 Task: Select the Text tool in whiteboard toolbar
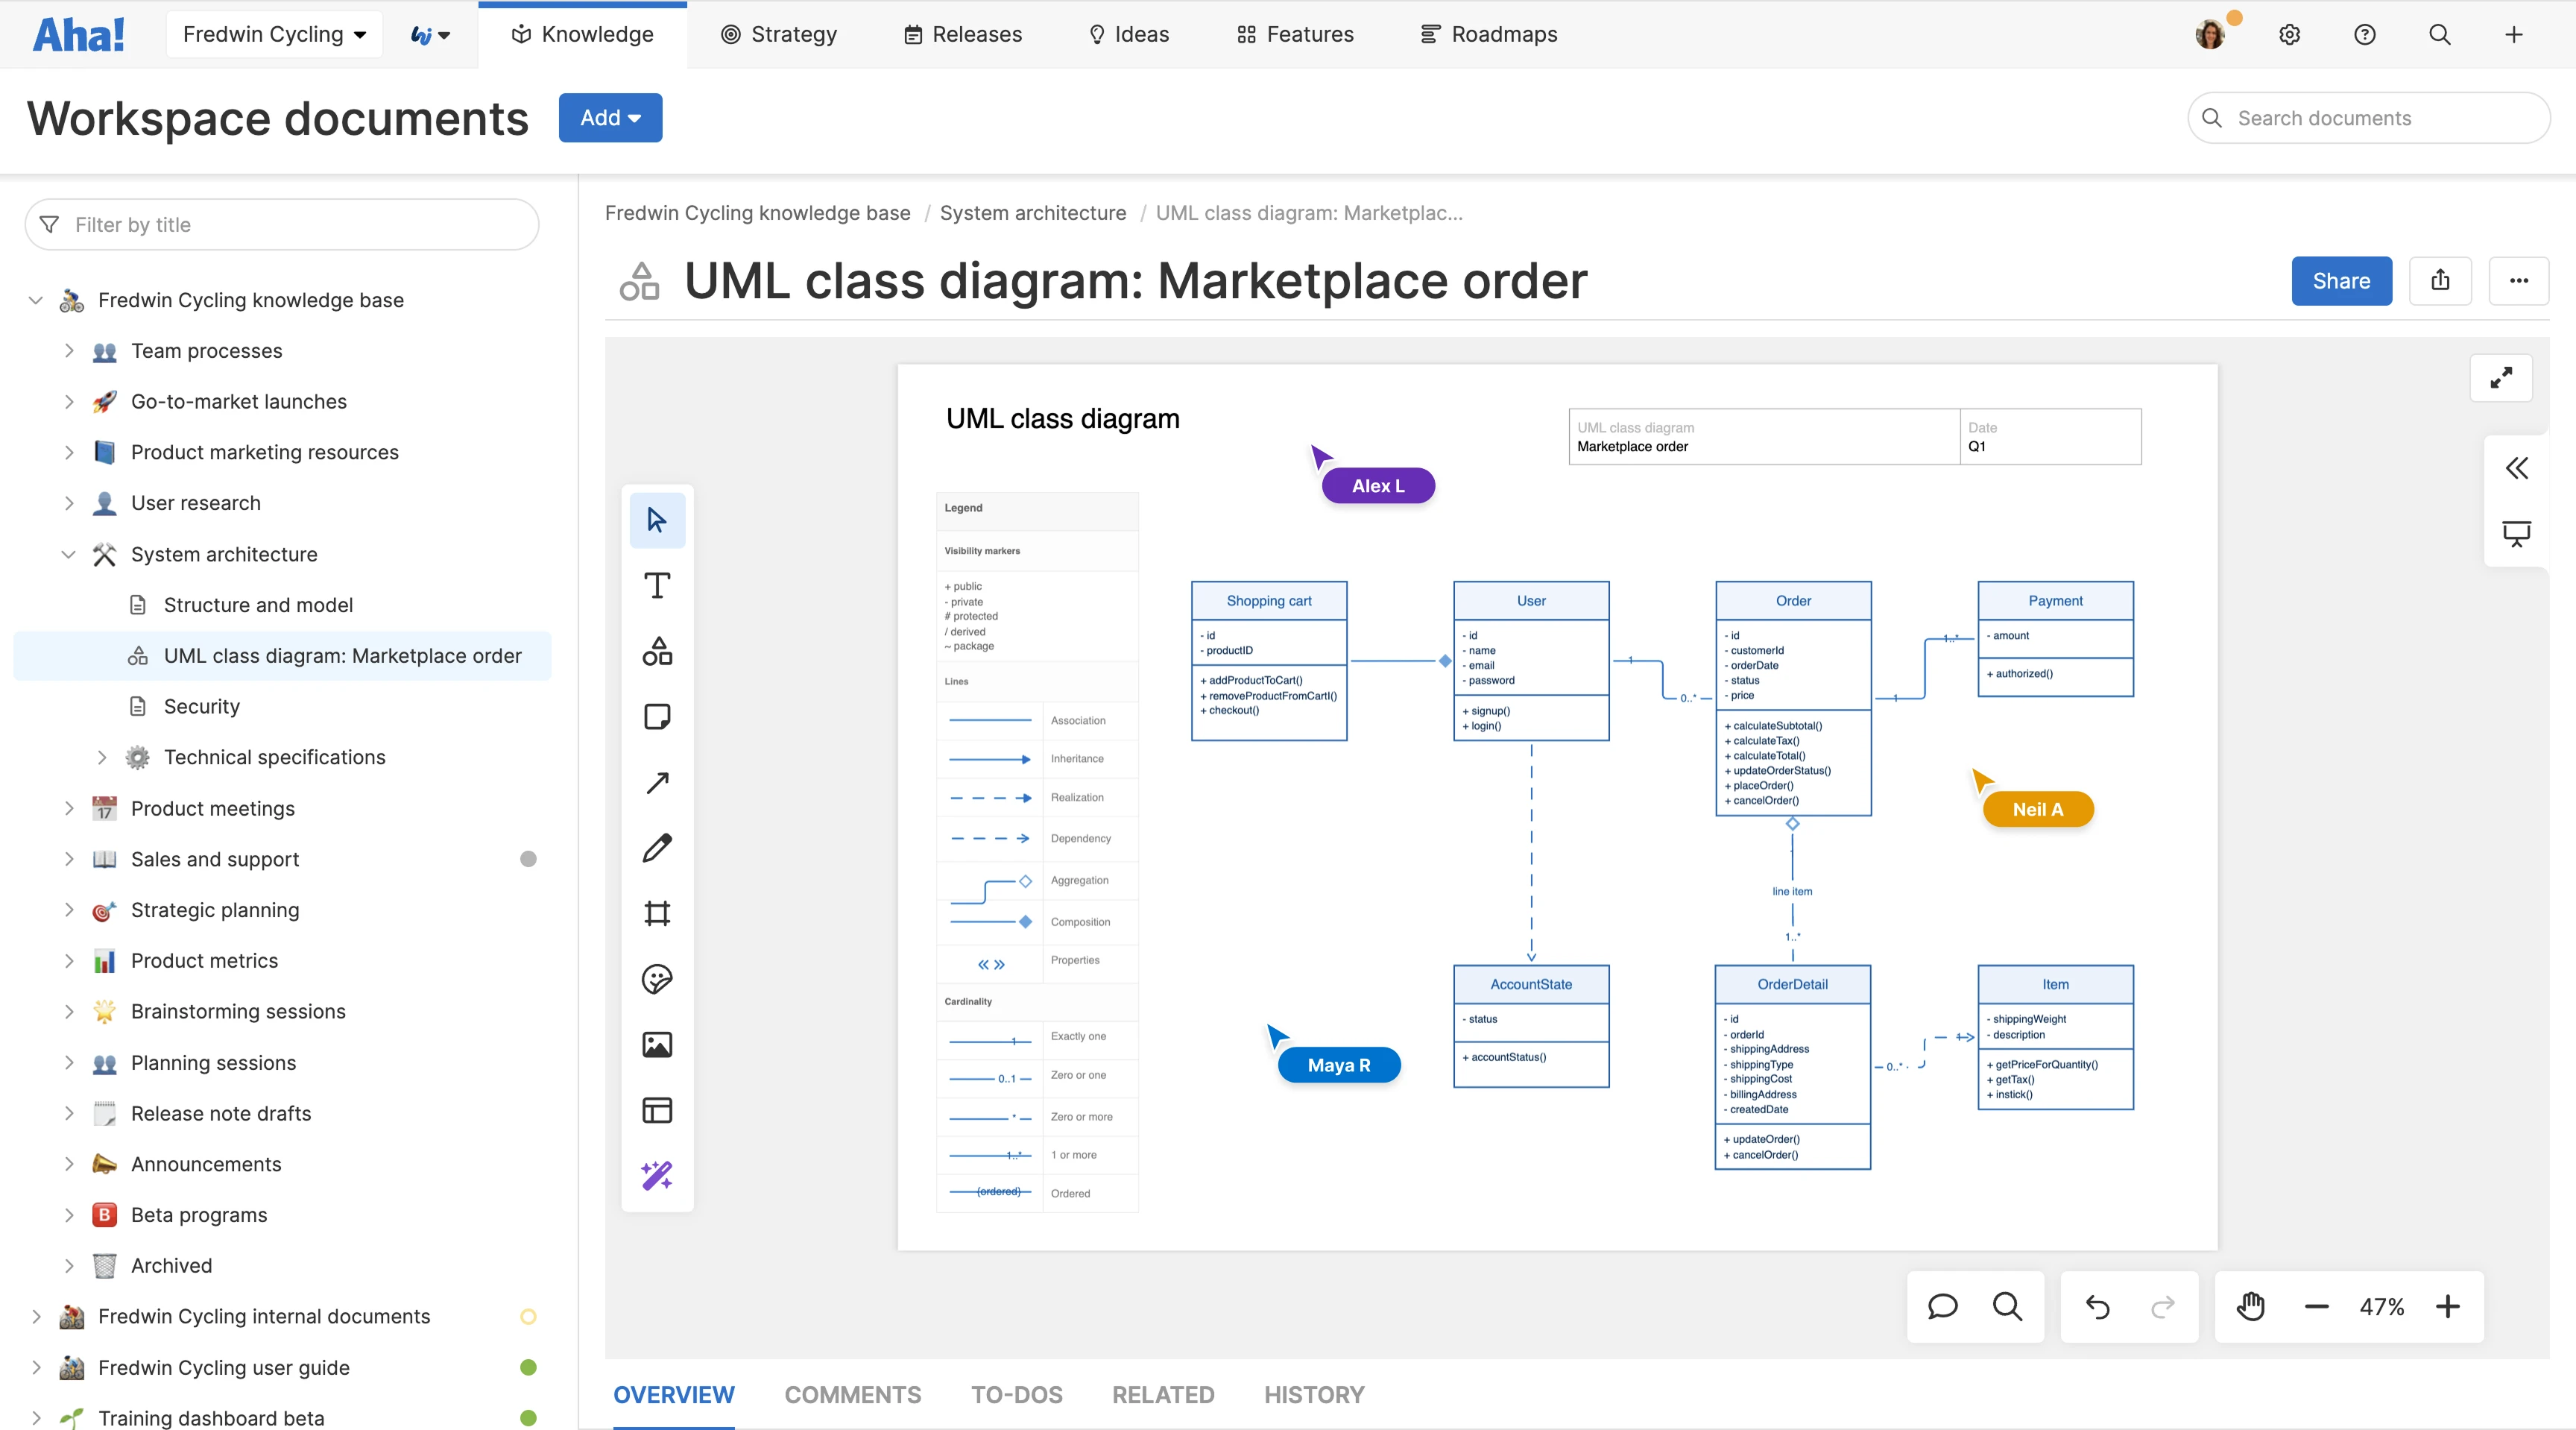click(657, 586)
